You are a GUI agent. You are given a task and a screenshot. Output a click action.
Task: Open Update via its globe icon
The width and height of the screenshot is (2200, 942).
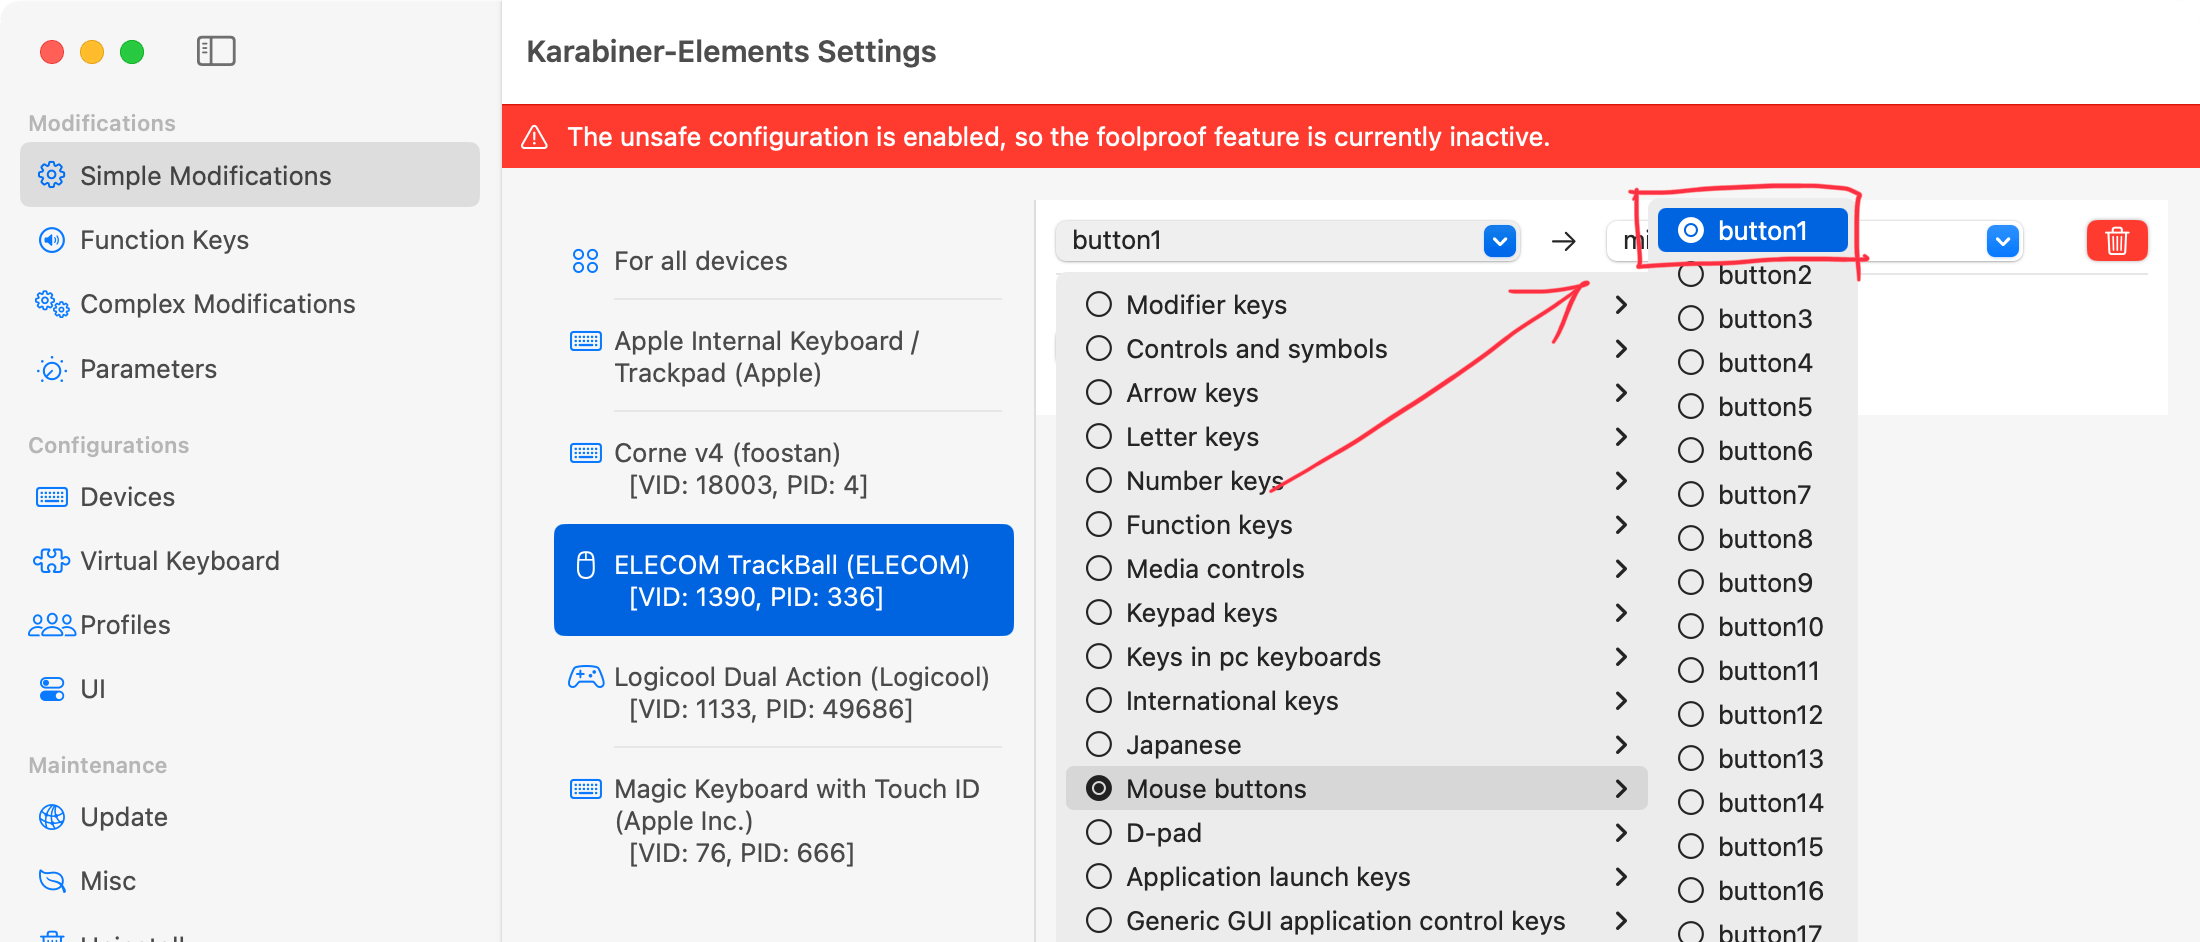point(52,817)
